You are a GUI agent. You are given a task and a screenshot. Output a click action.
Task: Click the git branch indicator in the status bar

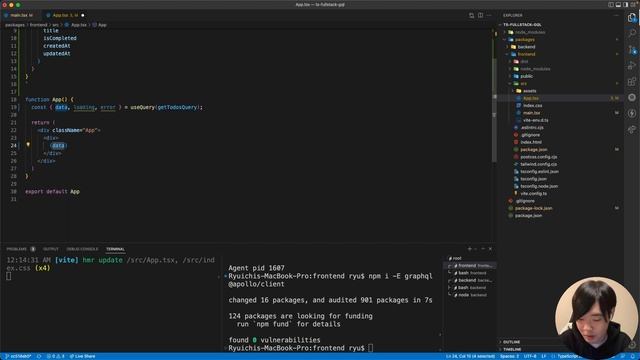pos(18,356)
